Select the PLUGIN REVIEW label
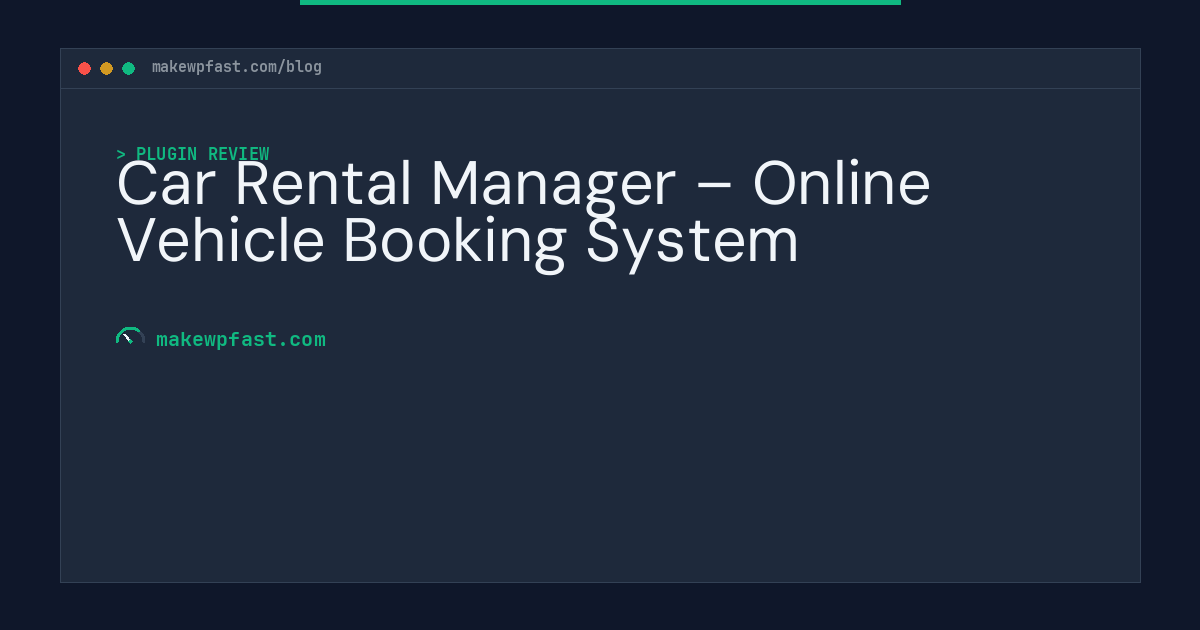 [203, 154]
